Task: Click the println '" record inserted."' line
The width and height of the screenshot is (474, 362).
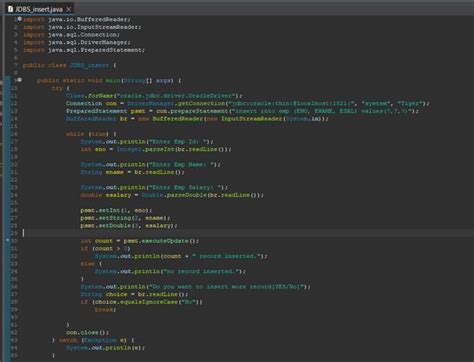Action: (x=181, y=256)
